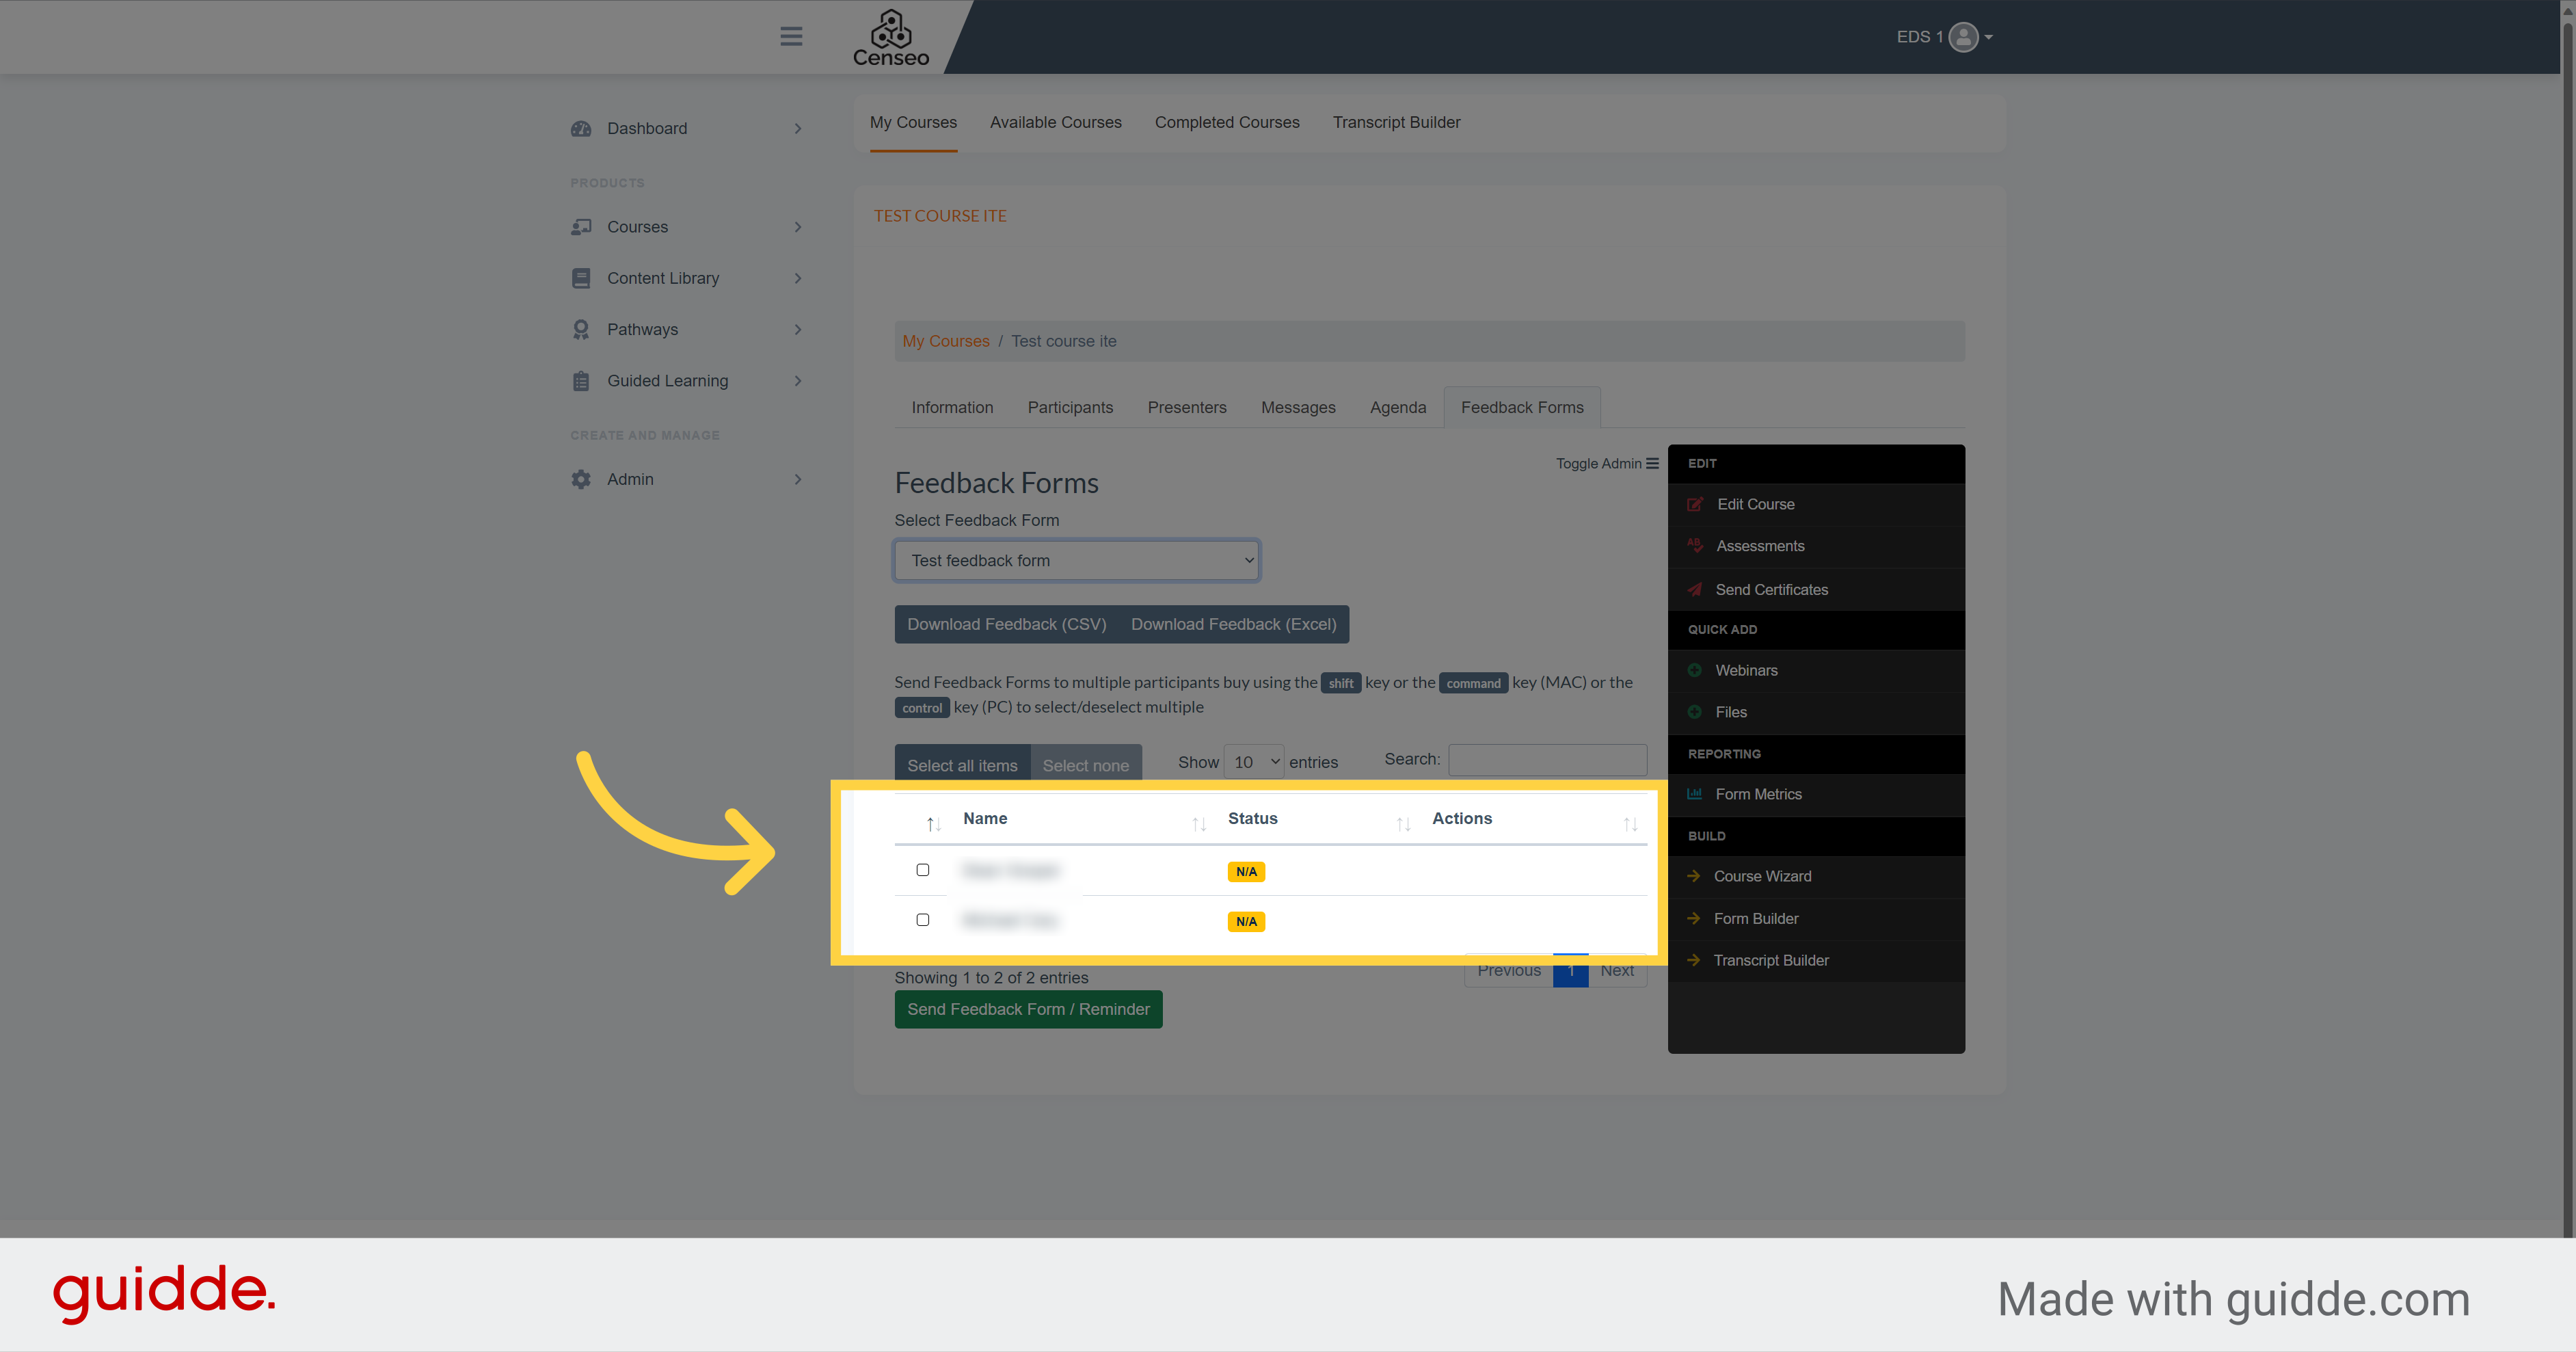
Task: Click the Edit Course pencil icon
Action: pos(1695,505)
